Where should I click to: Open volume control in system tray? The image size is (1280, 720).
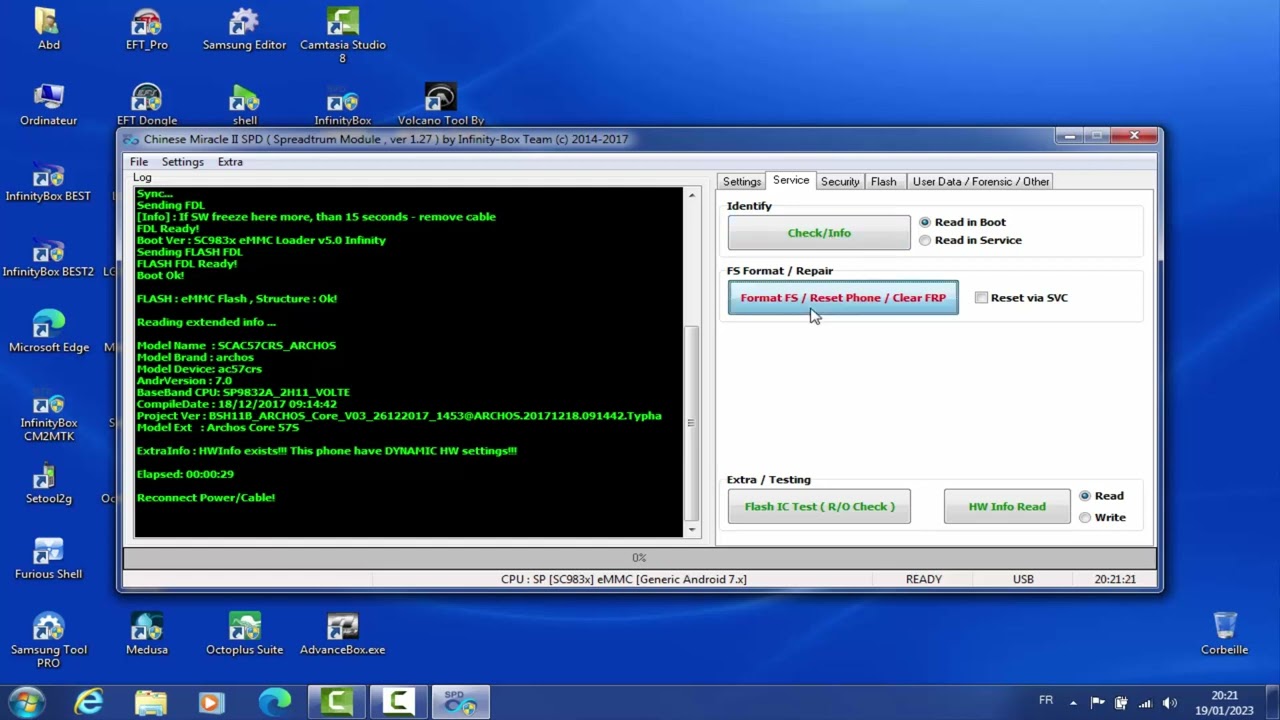pyautogui.click(x=1169, y=703)
